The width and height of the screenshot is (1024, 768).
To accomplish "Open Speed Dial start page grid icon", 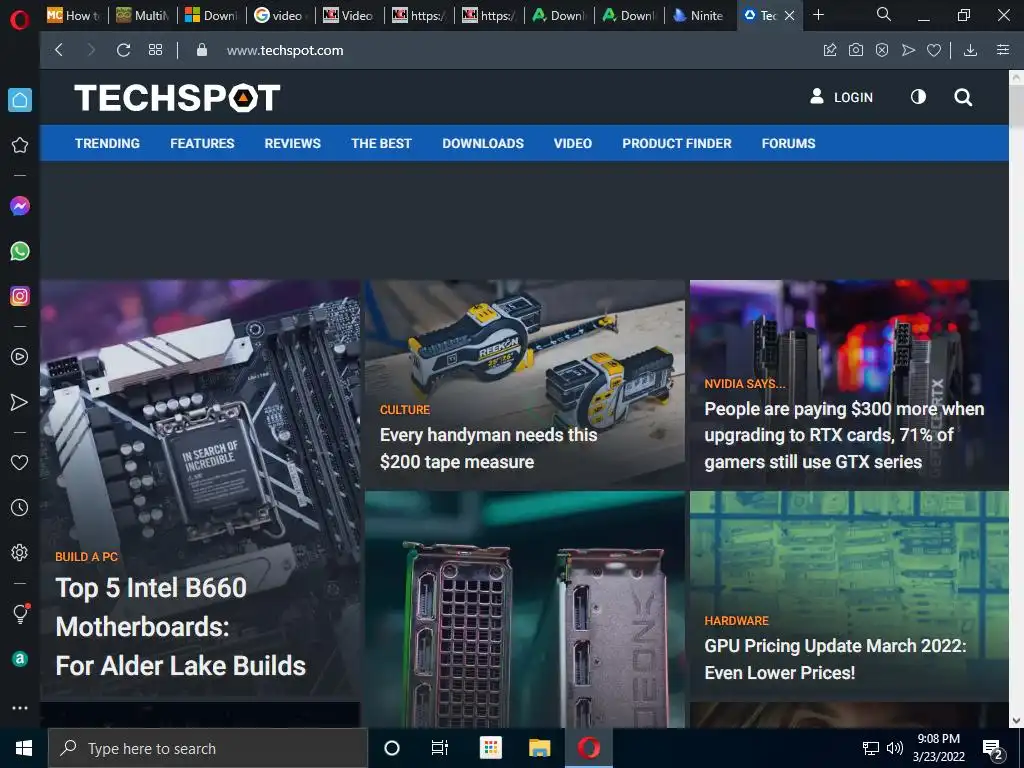I will (x=155, y=50).
